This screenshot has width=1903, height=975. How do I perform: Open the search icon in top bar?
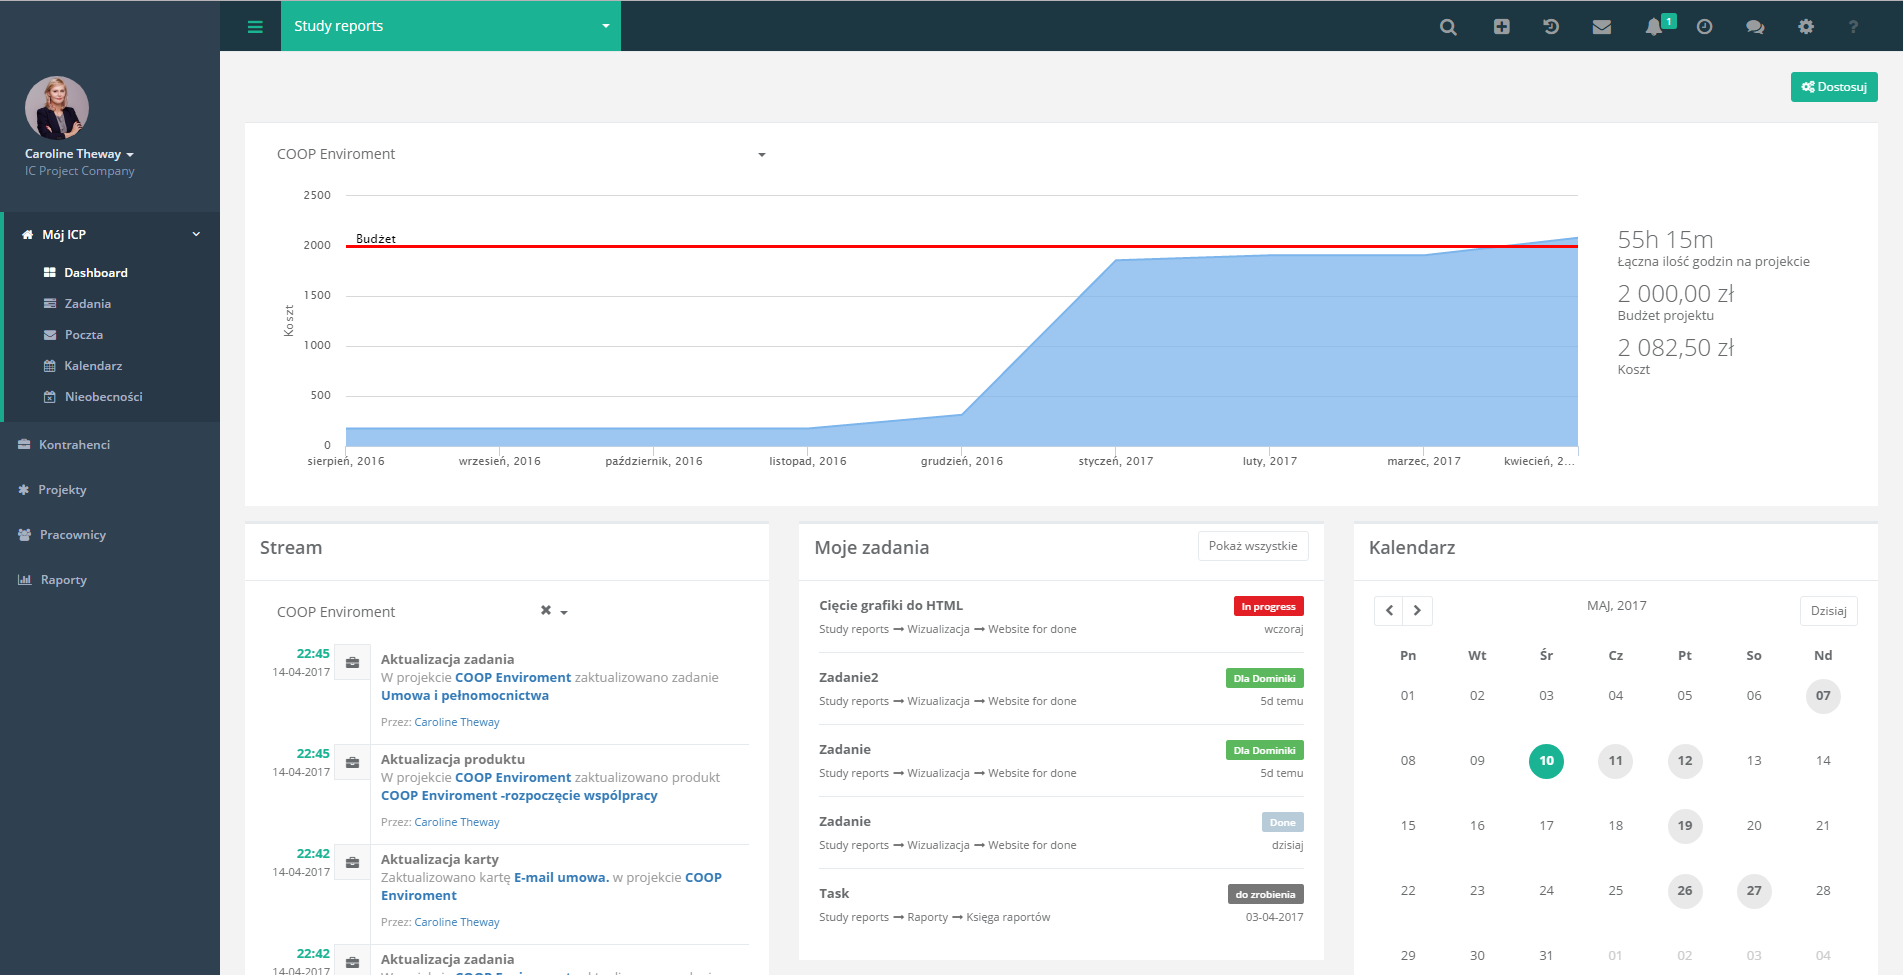(x=1447, y=27)
